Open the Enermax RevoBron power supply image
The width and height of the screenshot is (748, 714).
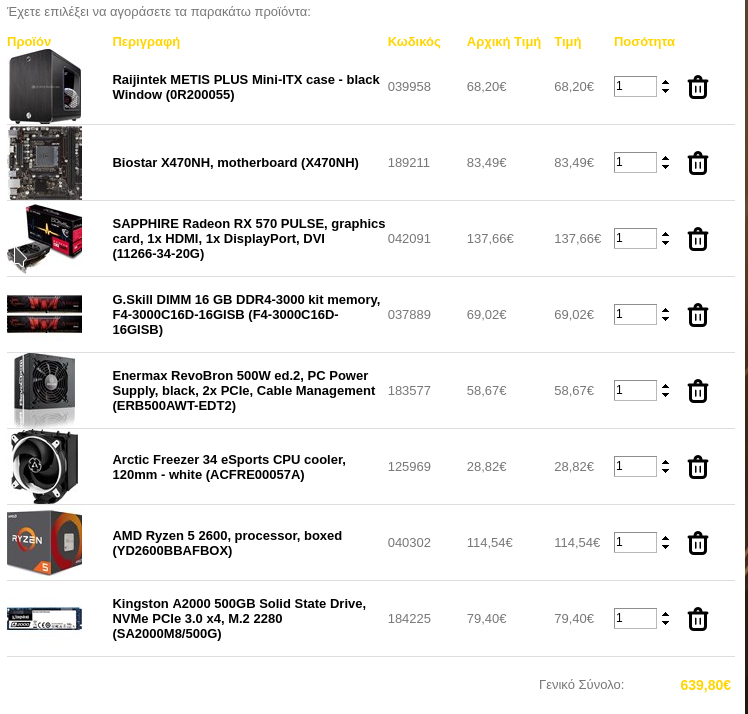44,390
